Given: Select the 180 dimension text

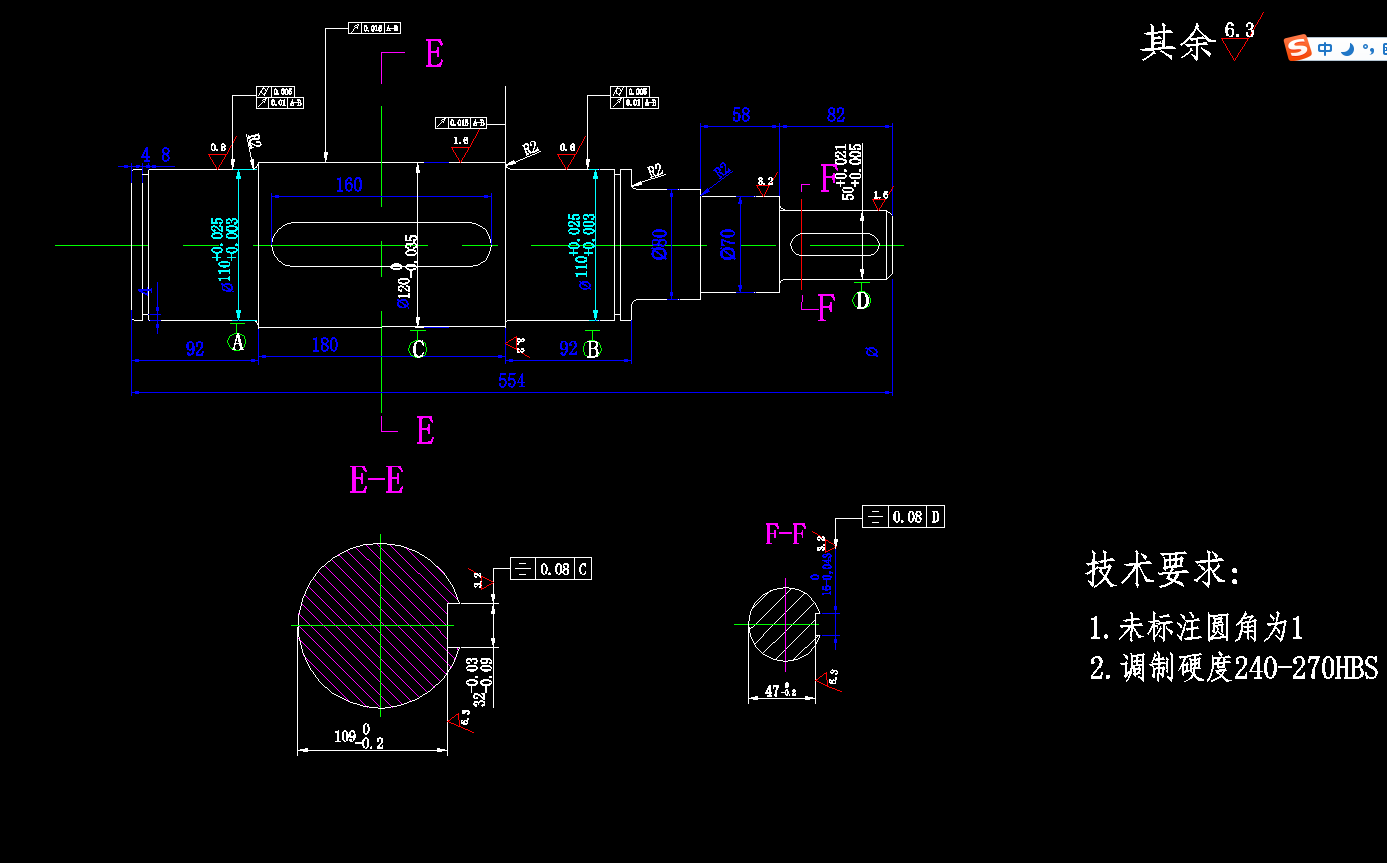Looking at the screenshot, I should coord(325,345).
